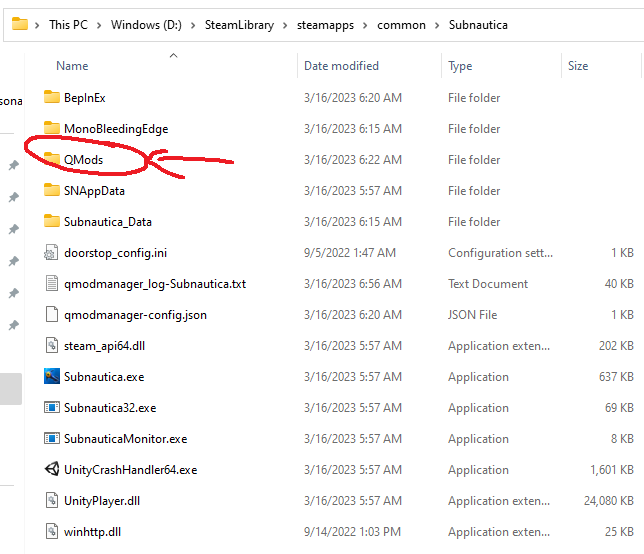Select qmodmanager_log-Subnautica.txt file name
Viewport: 644px width, 554px height.
coord(155,284)
